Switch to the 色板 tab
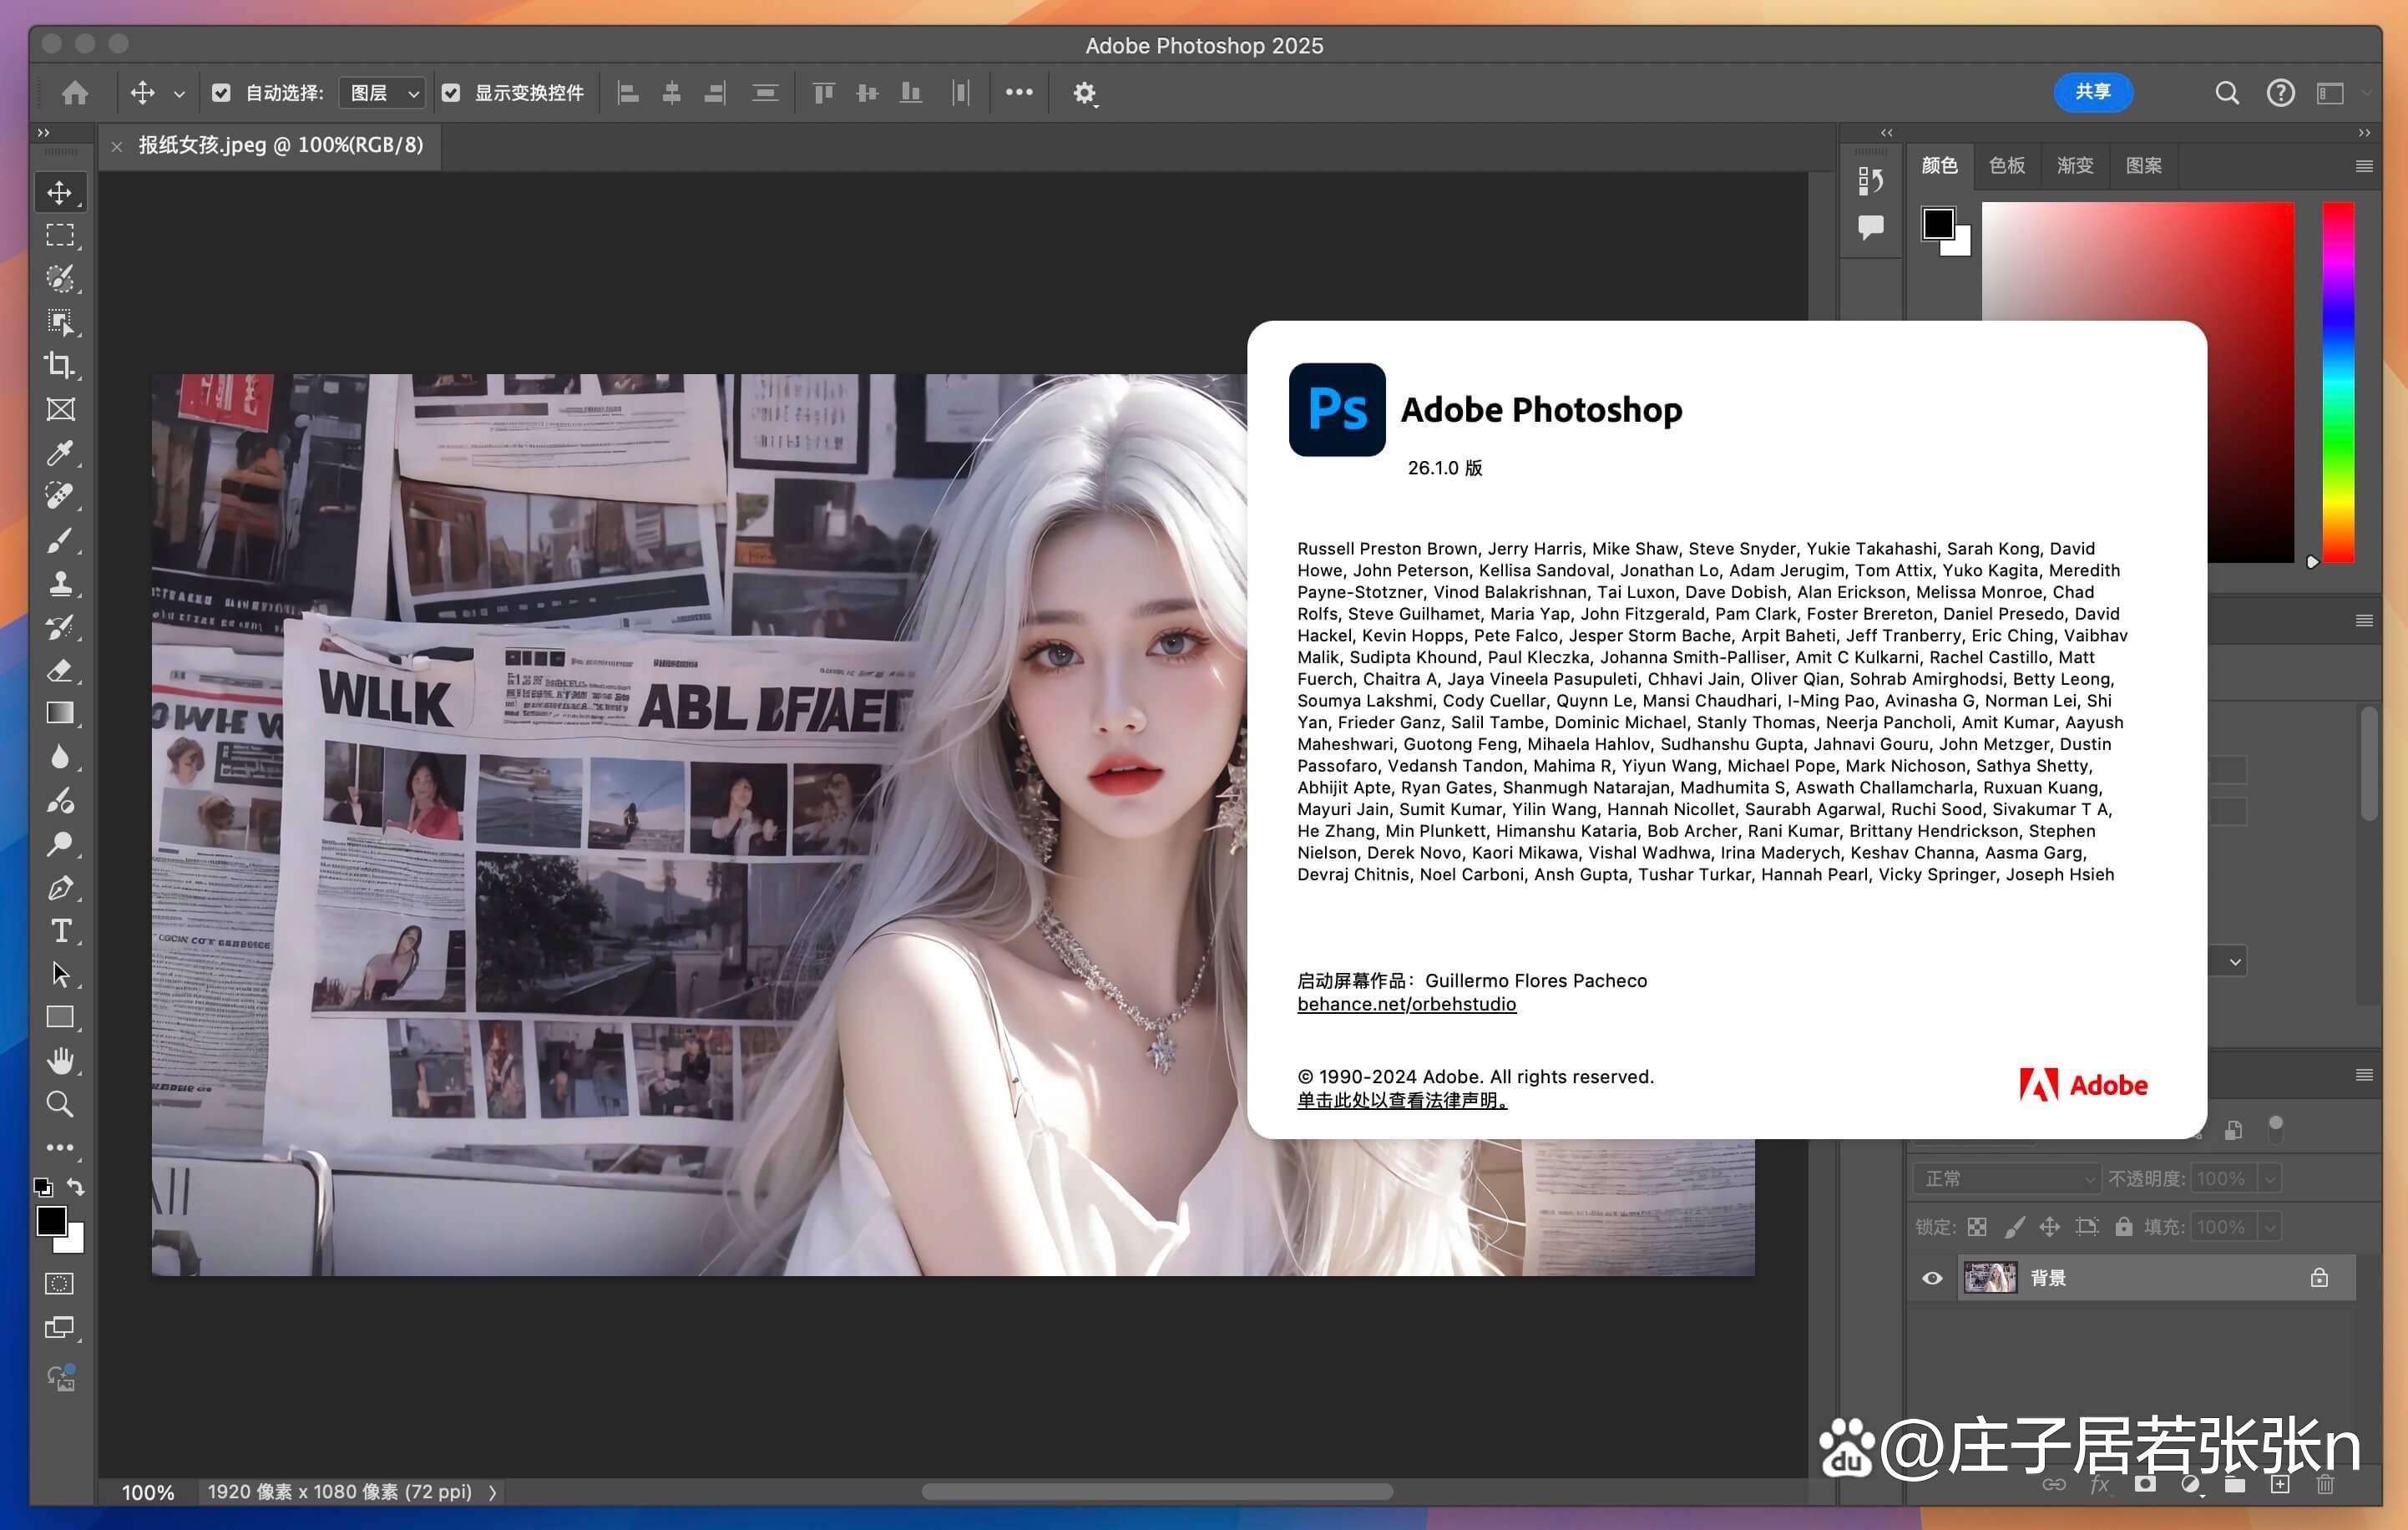Image resolution: width=2408 pixels, height=1530 pixels. [x=2006, y=166]
